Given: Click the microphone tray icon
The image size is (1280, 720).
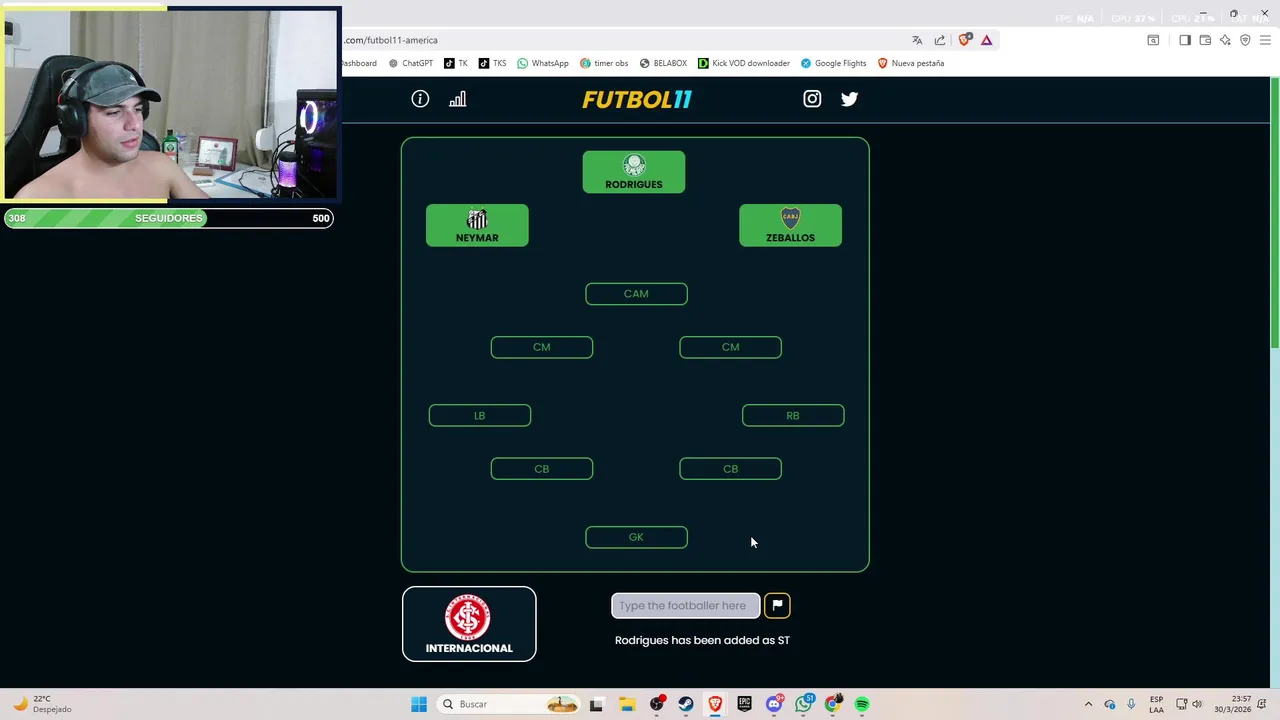Looking at the screenshot, I should coord(1131,704).
